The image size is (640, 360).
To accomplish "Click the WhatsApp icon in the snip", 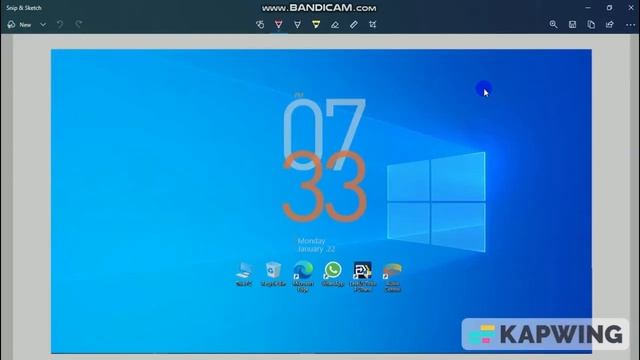I will [x=333, y=274].
